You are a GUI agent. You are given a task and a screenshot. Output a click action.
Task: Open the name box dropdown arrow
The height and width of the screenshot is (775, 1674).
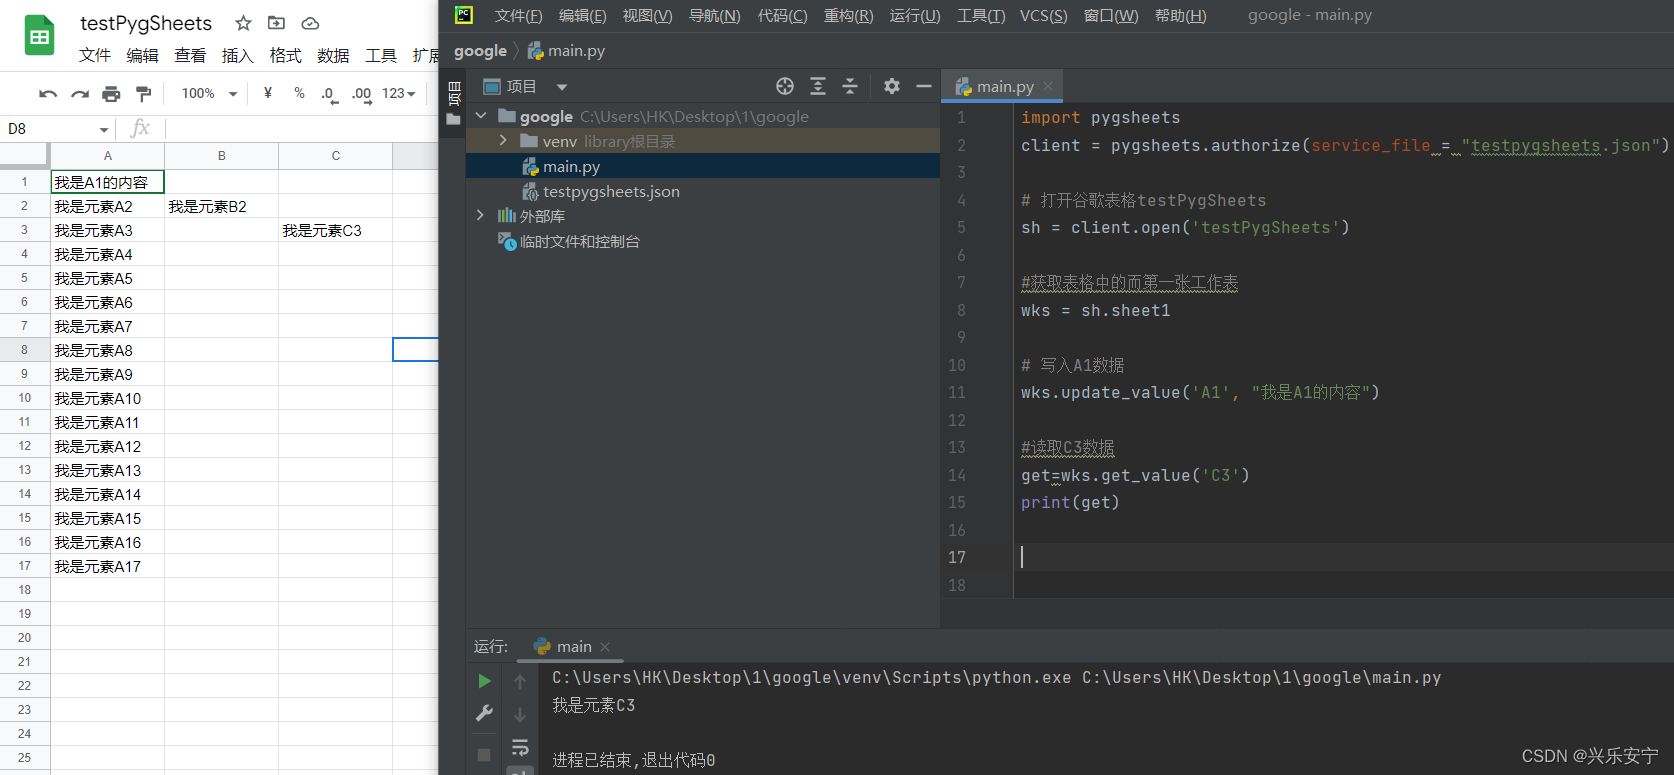(103, 130)
